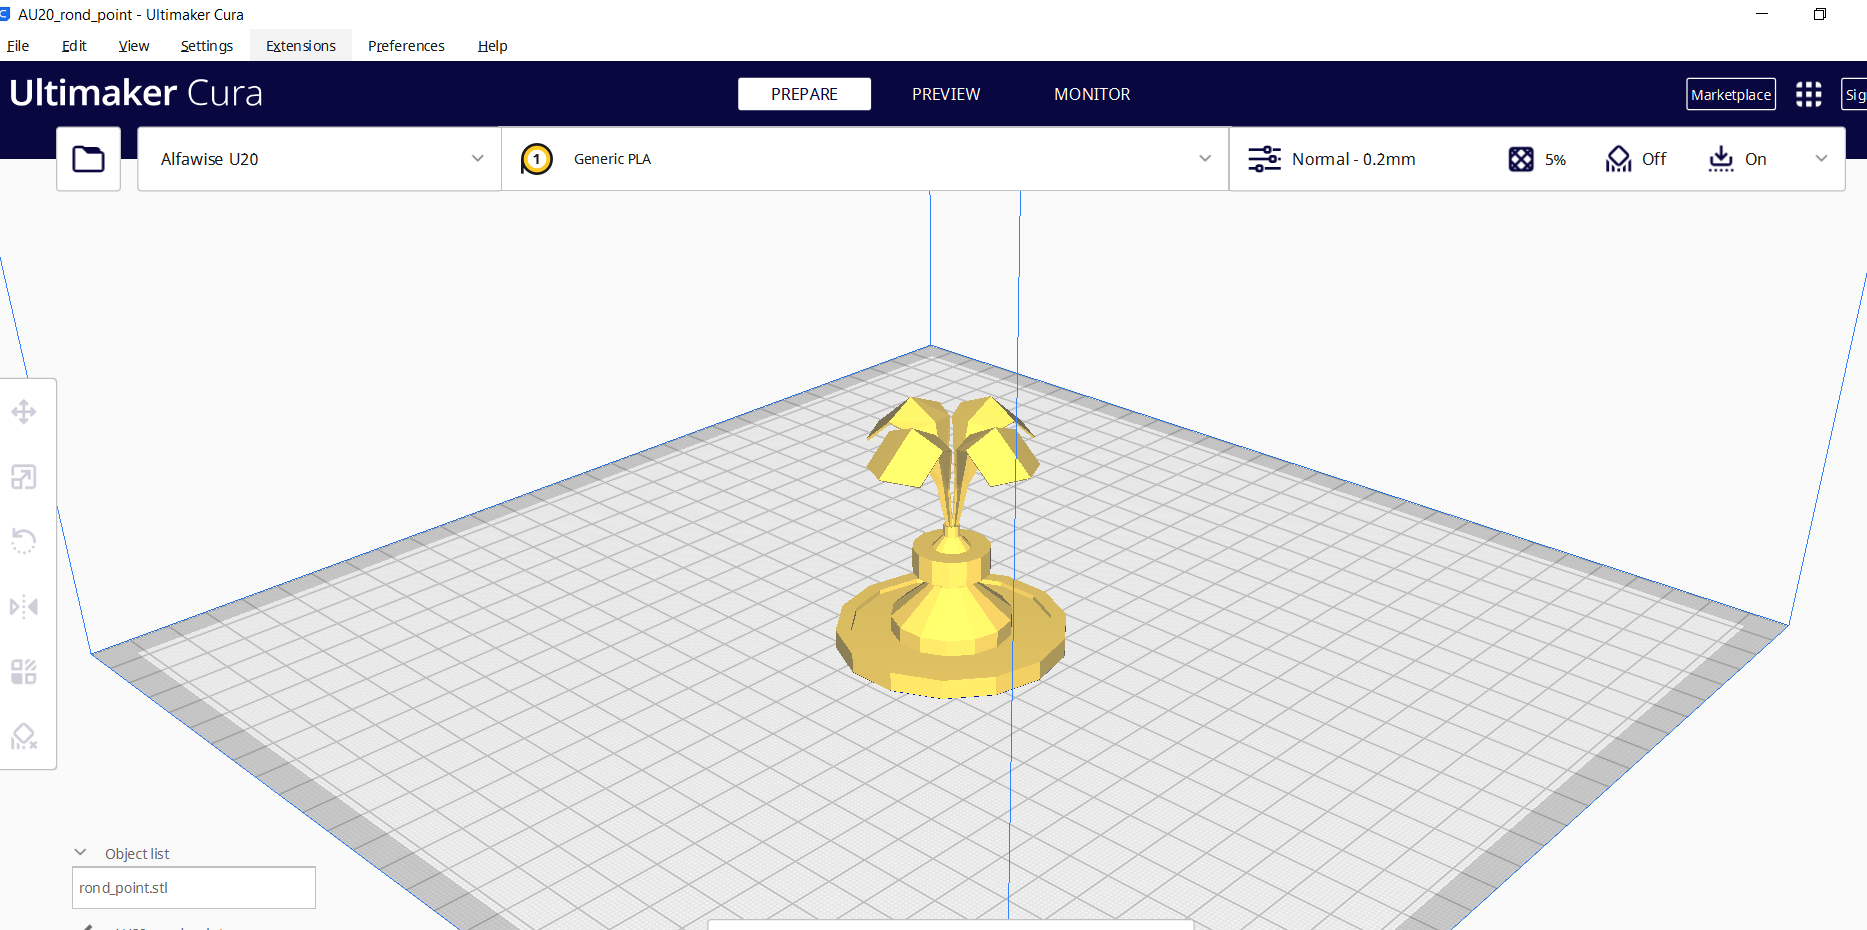1867x930 pixels.
Task: Open file folder icon button
Action: (x=89, y=159)
